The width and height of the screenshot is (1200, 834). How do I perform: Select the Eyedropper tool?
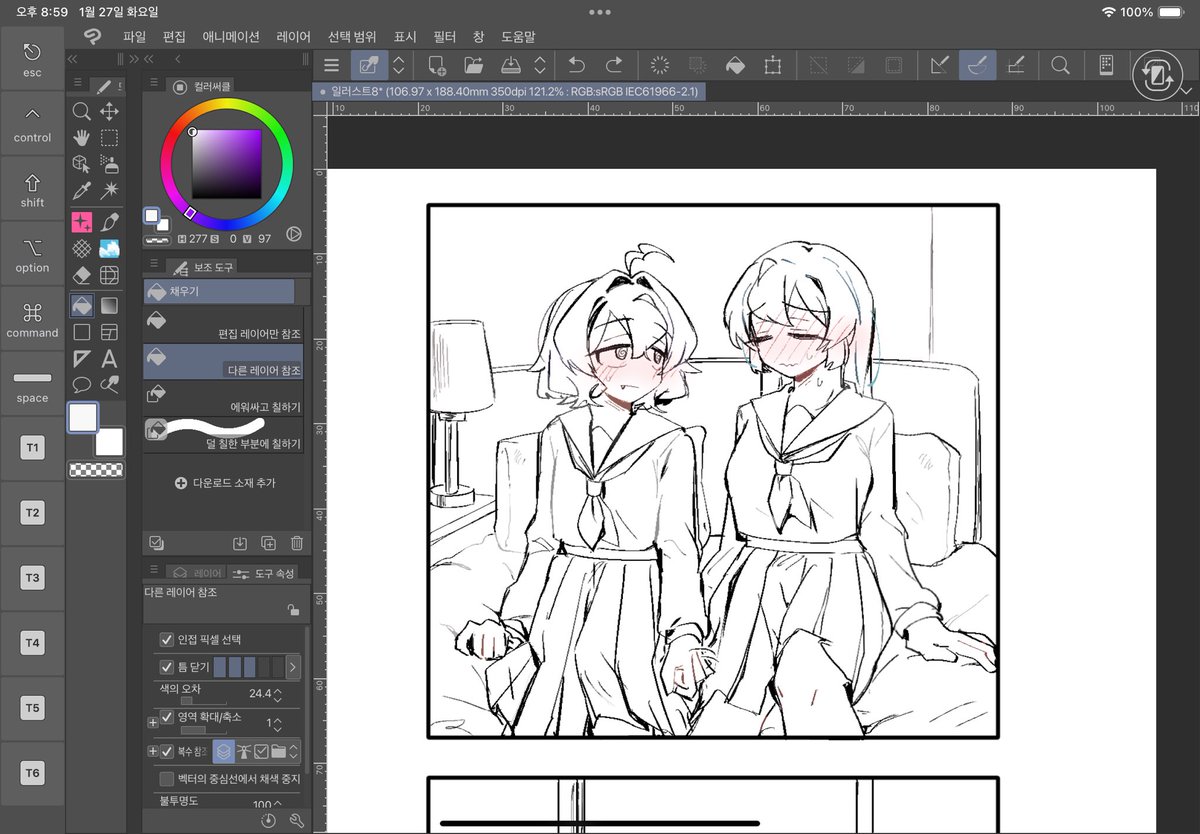pos(82,192)
